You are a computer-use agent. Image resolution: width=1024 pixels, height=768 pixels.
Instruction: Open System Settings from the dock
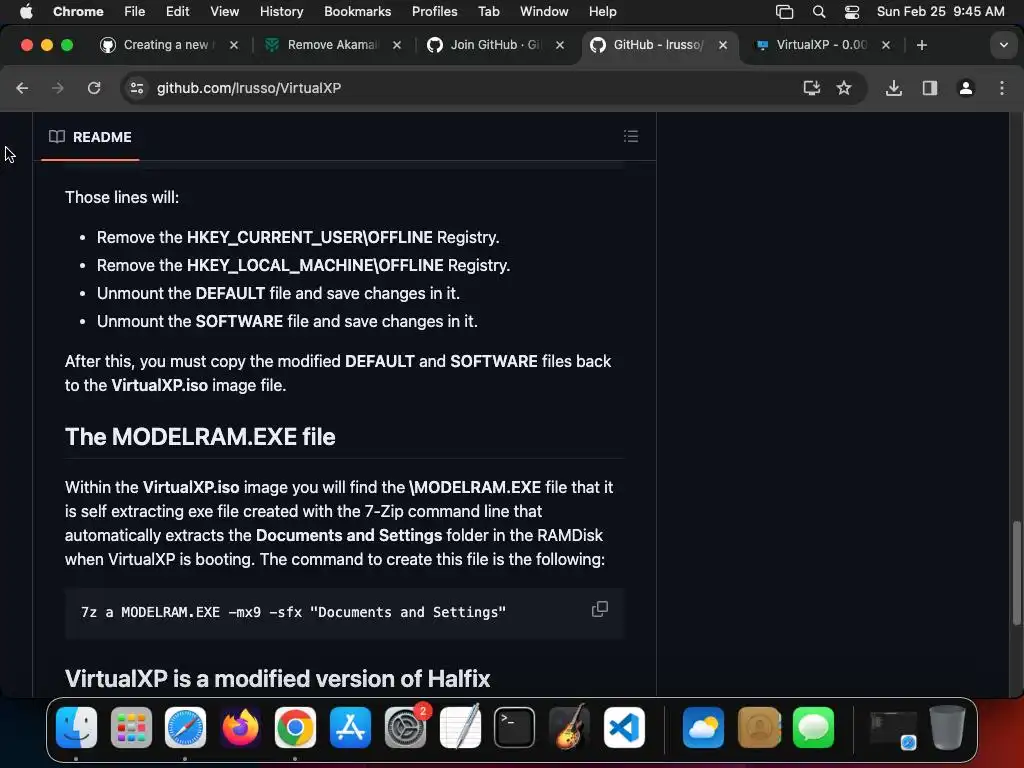pos(406,727)
